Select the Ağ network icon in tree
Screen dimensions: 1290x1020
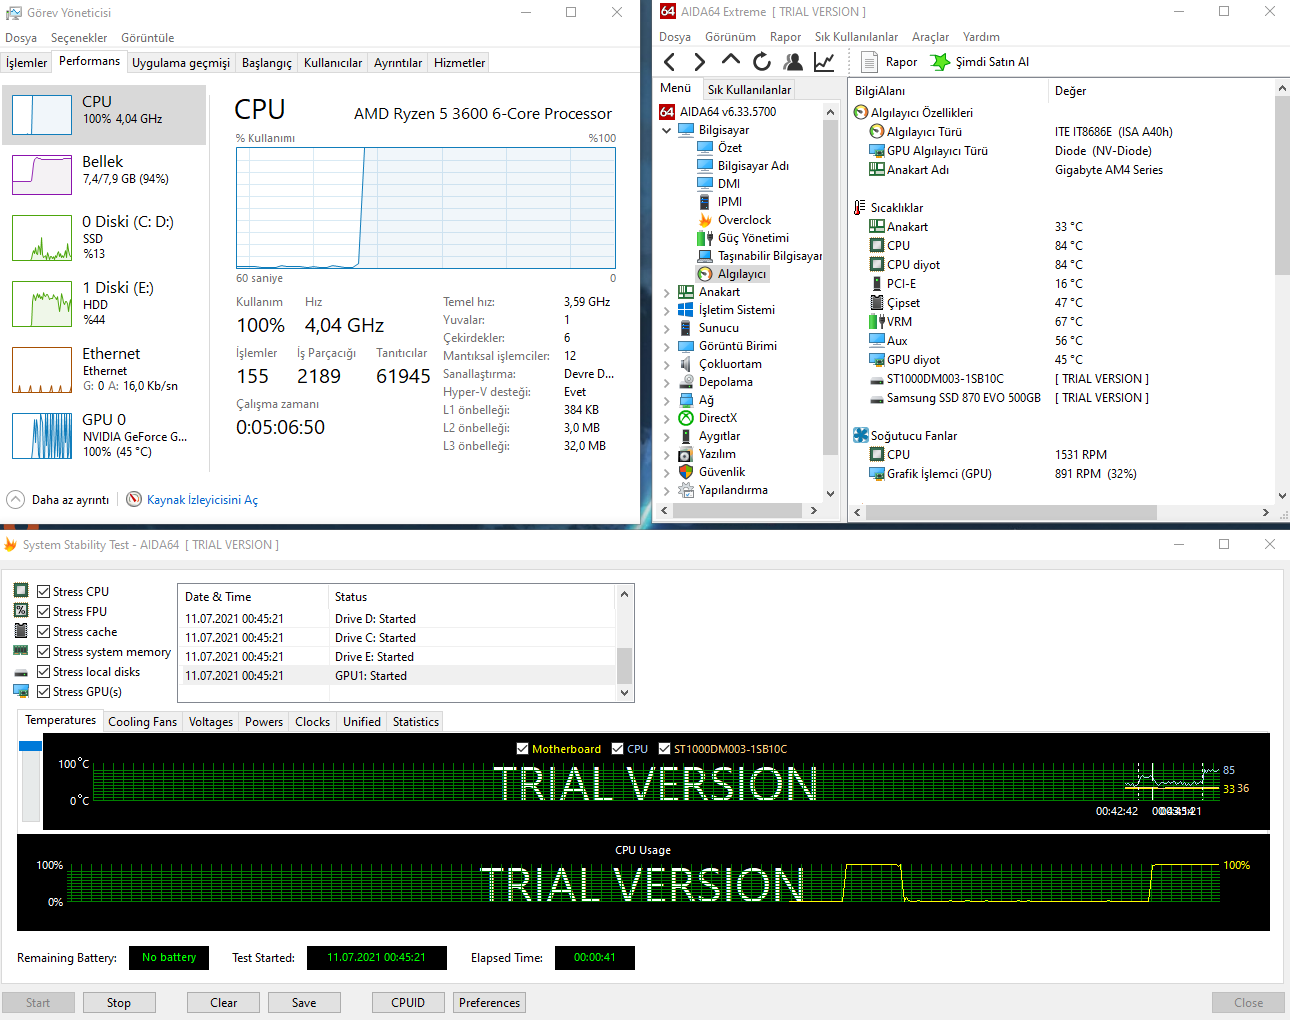(686, 400)
